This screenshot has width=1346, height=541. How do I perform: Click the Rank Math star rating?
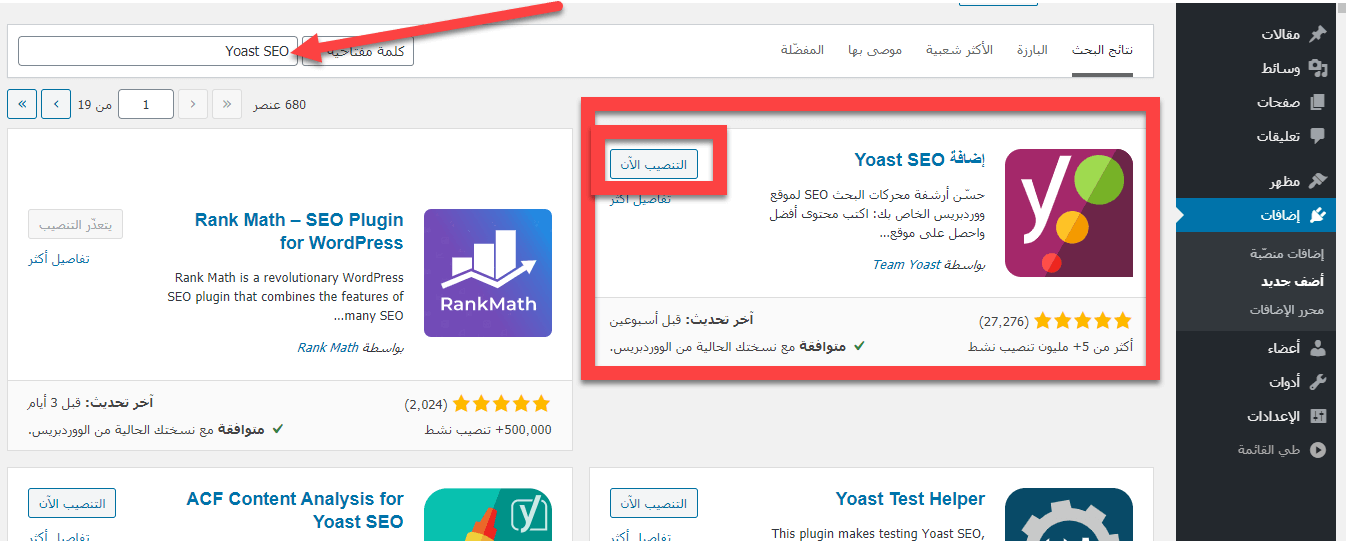[501, 404]
